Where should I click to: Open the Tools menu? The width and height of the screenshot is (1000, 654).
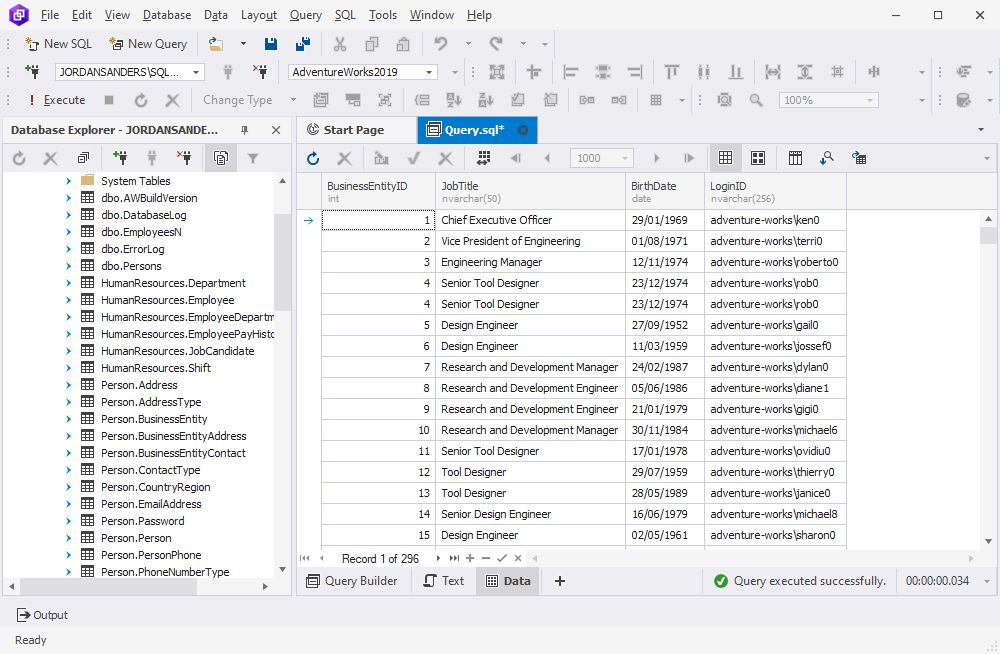point(383,15)
